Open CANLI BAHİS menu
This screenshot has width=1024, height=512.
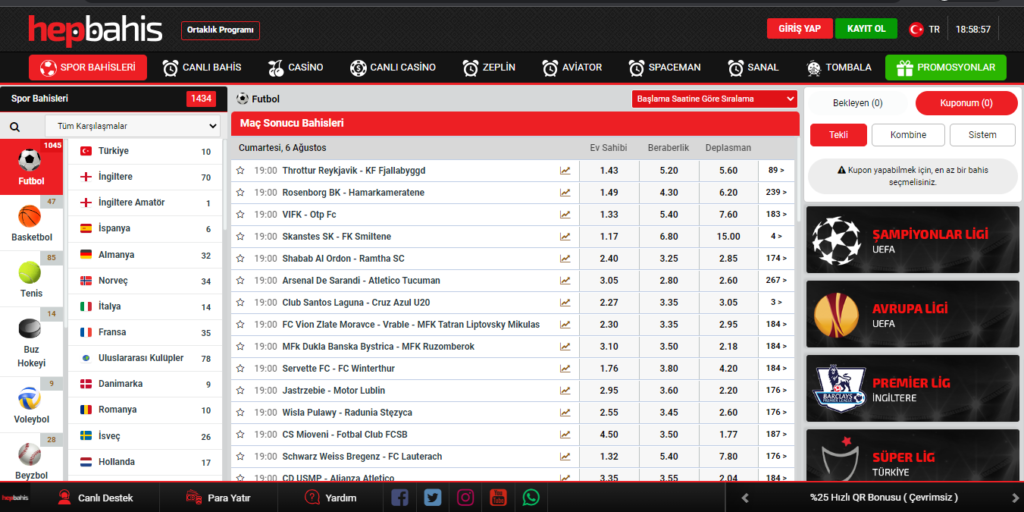click(x=202, y=67)
